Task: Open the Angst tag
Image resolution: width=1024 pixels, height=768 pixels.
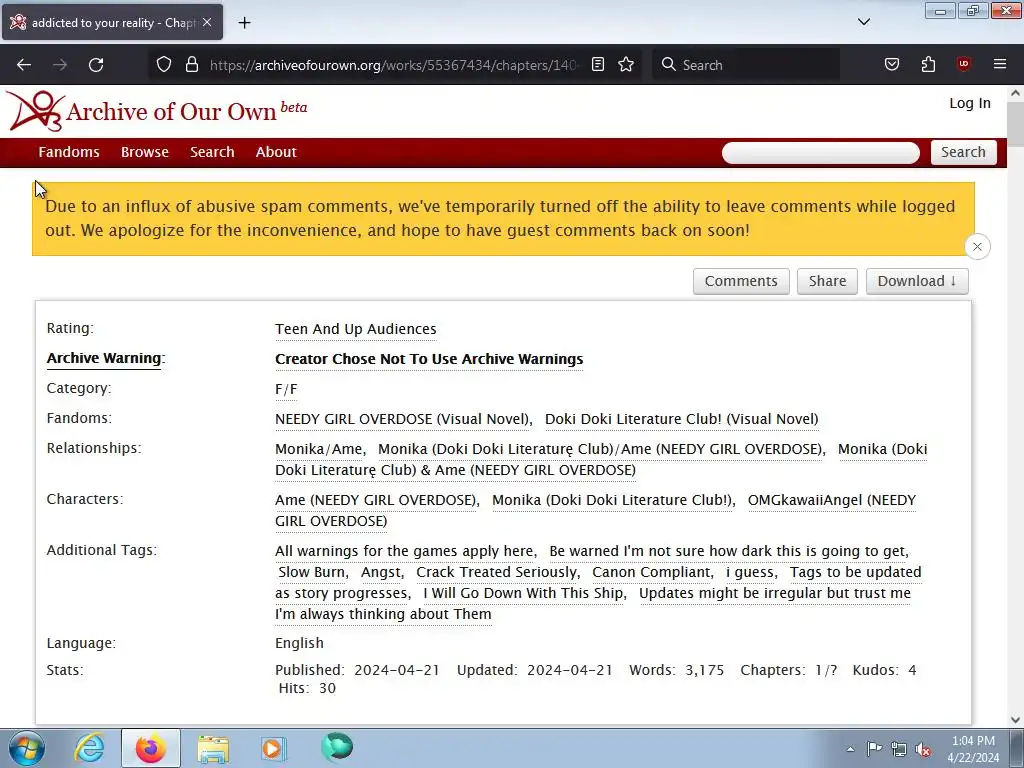Action: 381,572
